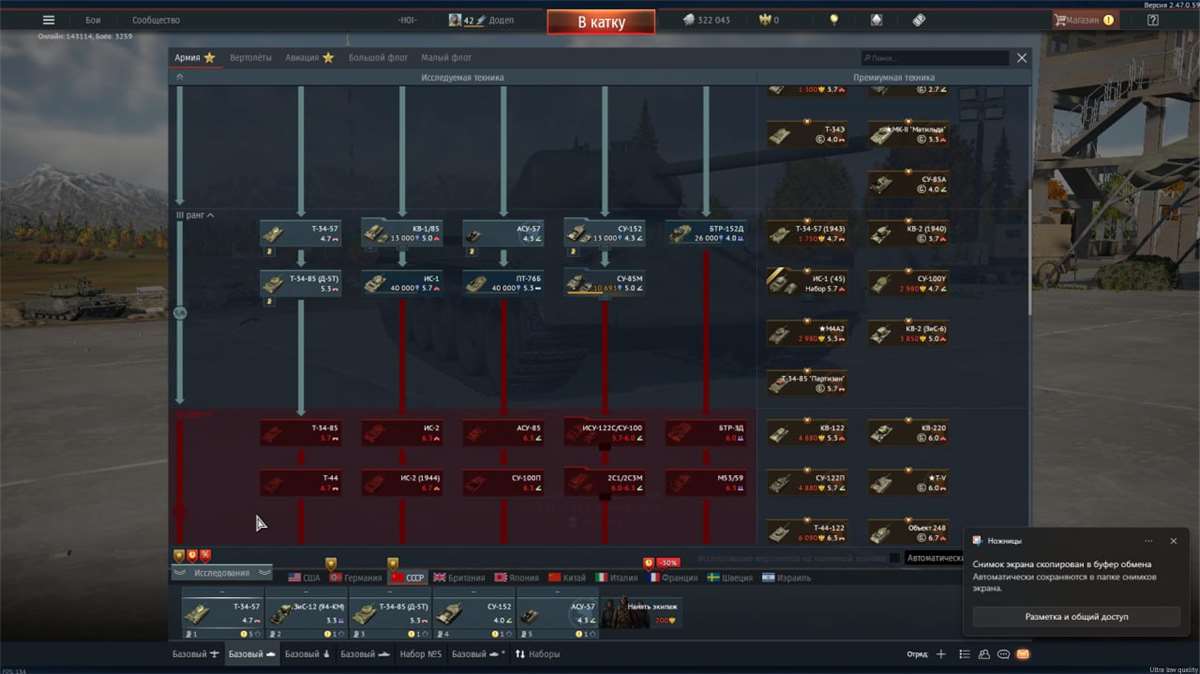This screenshot has height=674, width=1200.
Task: Open the orange mail envelope icon
Action: [x=1022, y=654]
